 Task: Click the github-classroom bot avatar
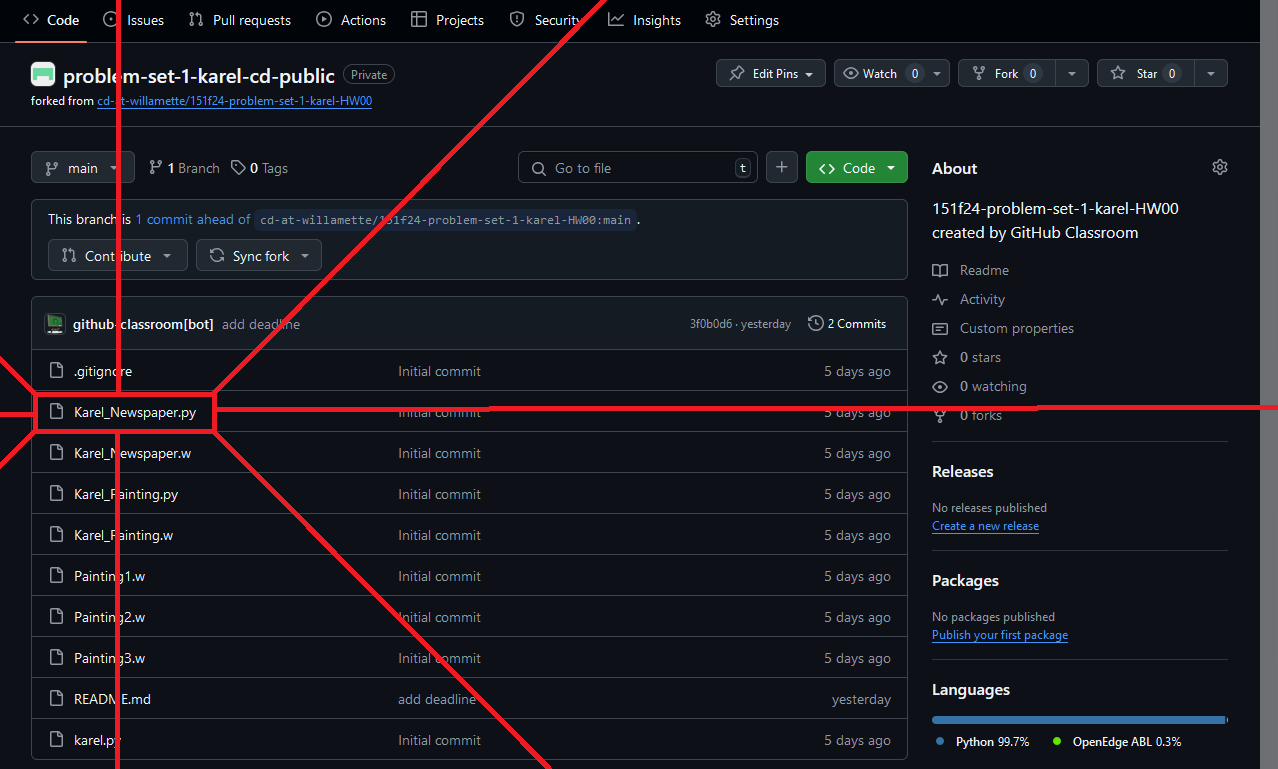tap(54, 324)
